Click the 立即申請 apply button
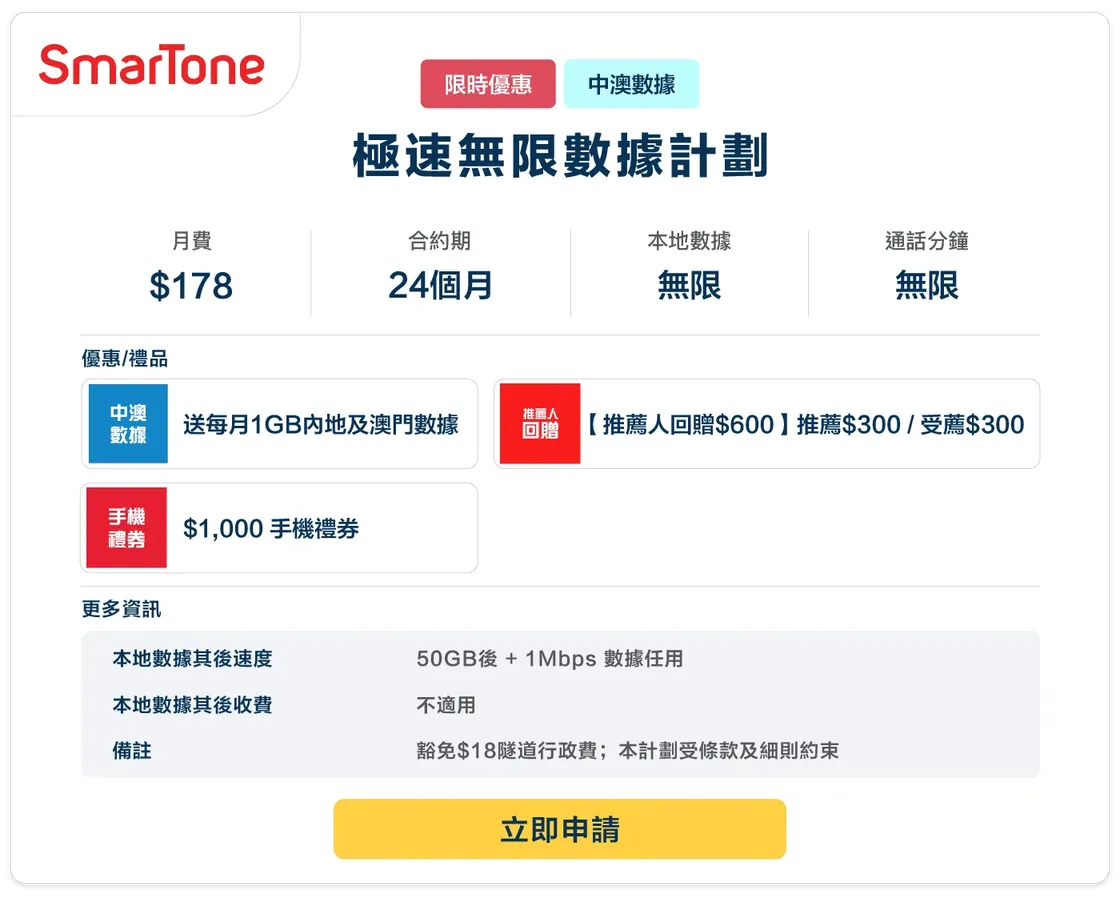This screenshot has width=1120, height=898. tap(560, 829)
